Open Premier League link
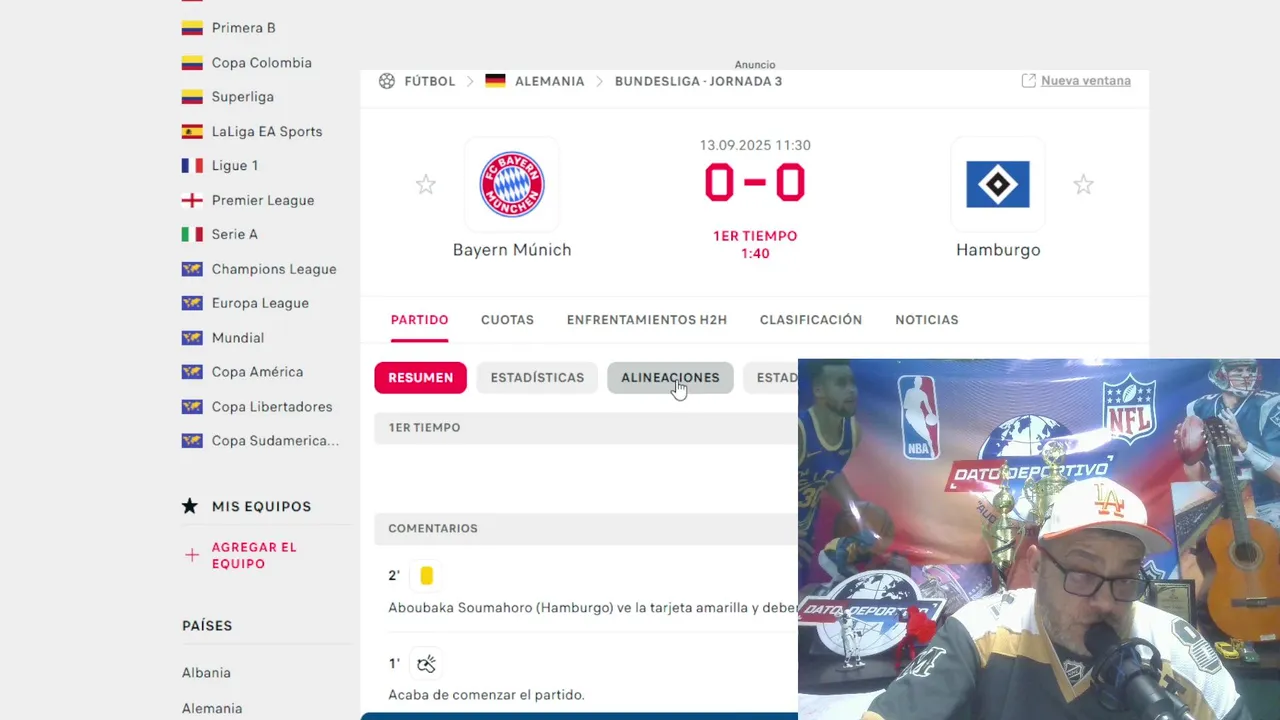The width and height of the screenshot is (1280, 720). coord(263,200)
